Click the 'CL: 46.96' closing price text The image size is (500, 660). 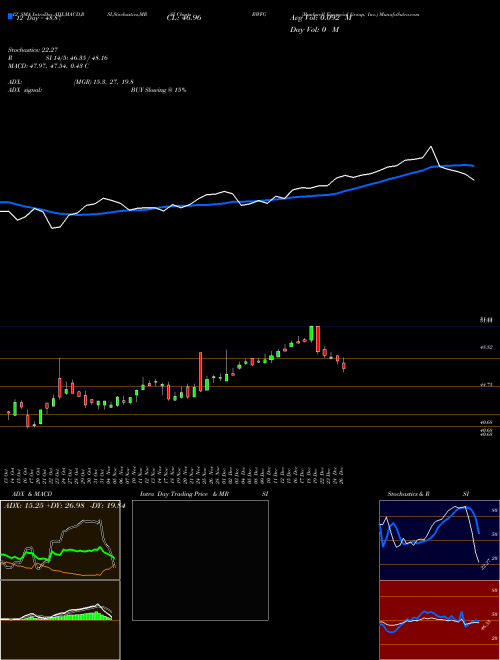[x=184, y=18]
